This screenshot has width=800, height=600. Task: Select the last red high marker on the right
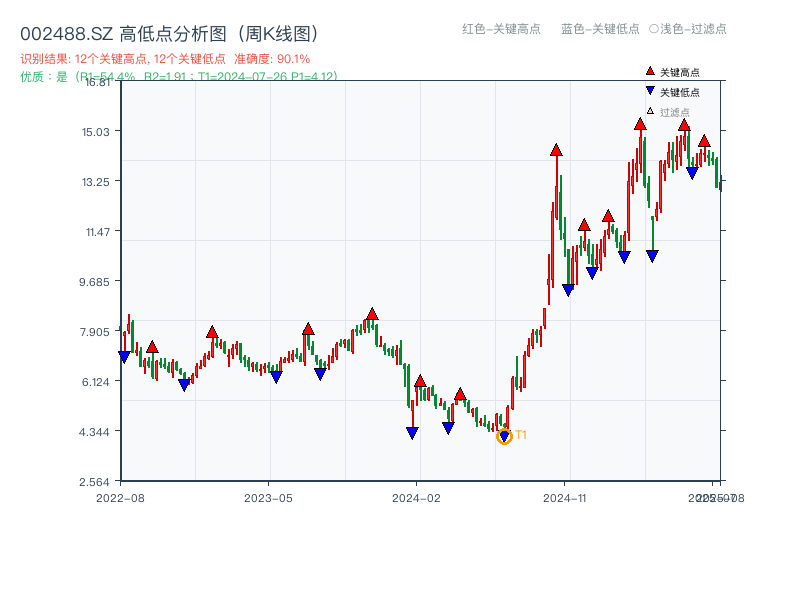click(x=704, y=141)
